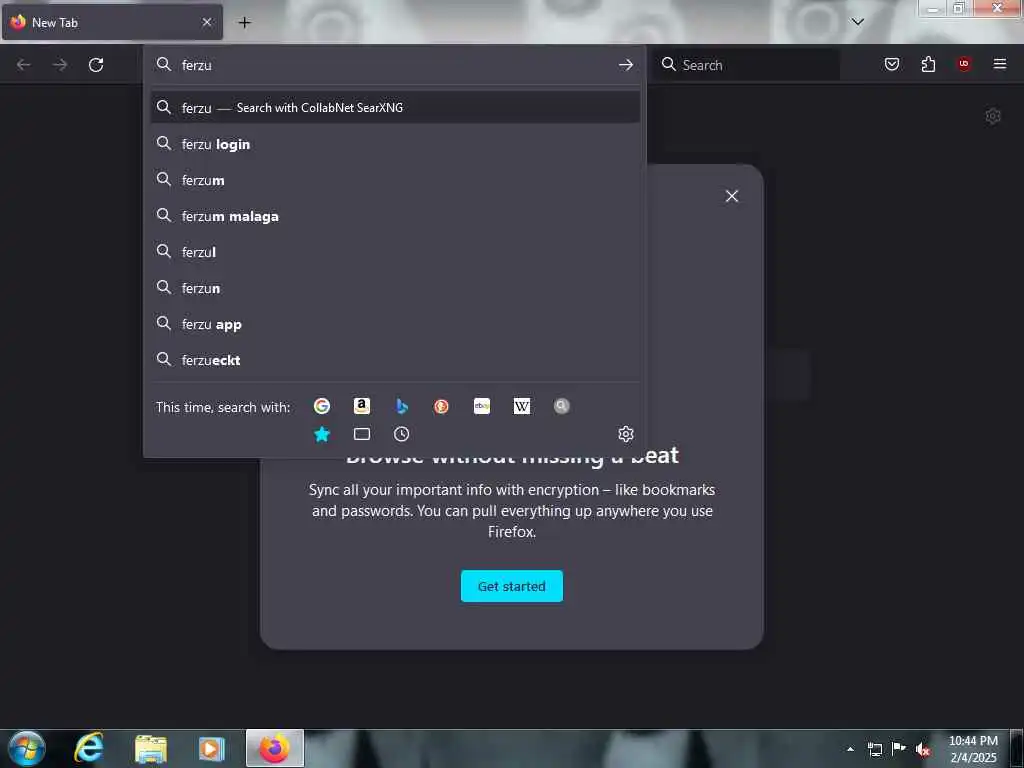The image size is (1024, 768).
Task: Select the 'ferzum' suggestion
Action: [x=395, y=180]
